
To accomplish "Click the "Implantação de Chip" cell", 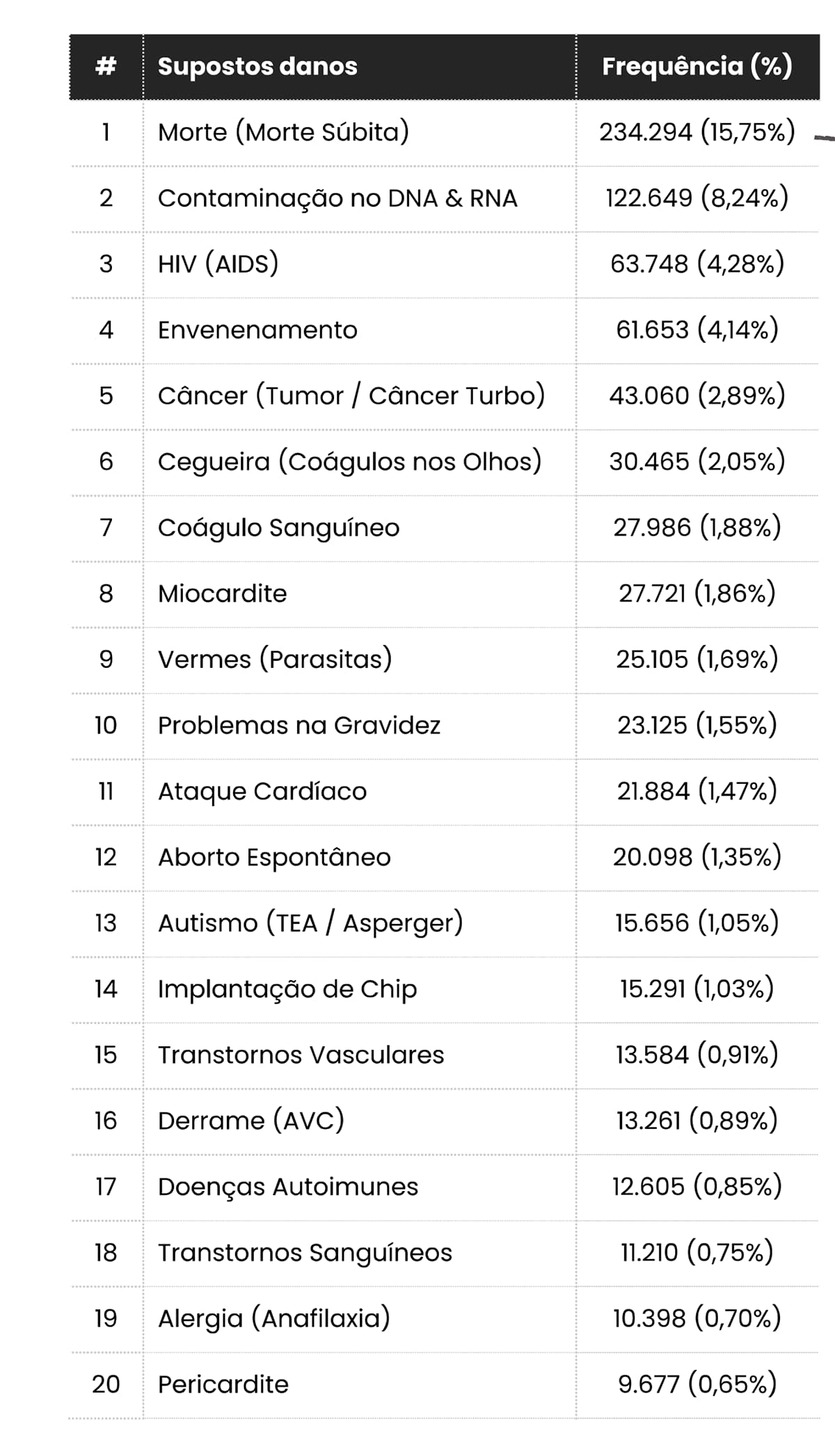I will pyautogui.click(x=287, y=989).
